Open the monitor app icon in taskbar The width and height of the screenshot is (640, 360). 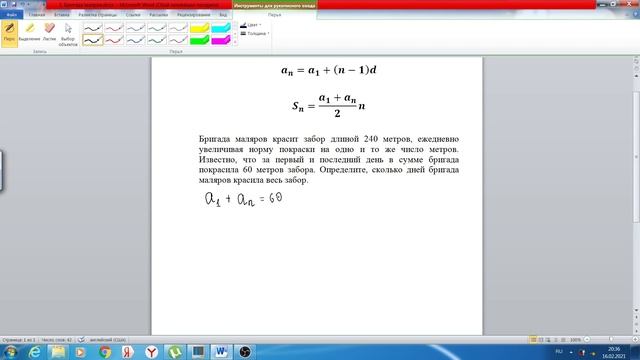(198, 352)
